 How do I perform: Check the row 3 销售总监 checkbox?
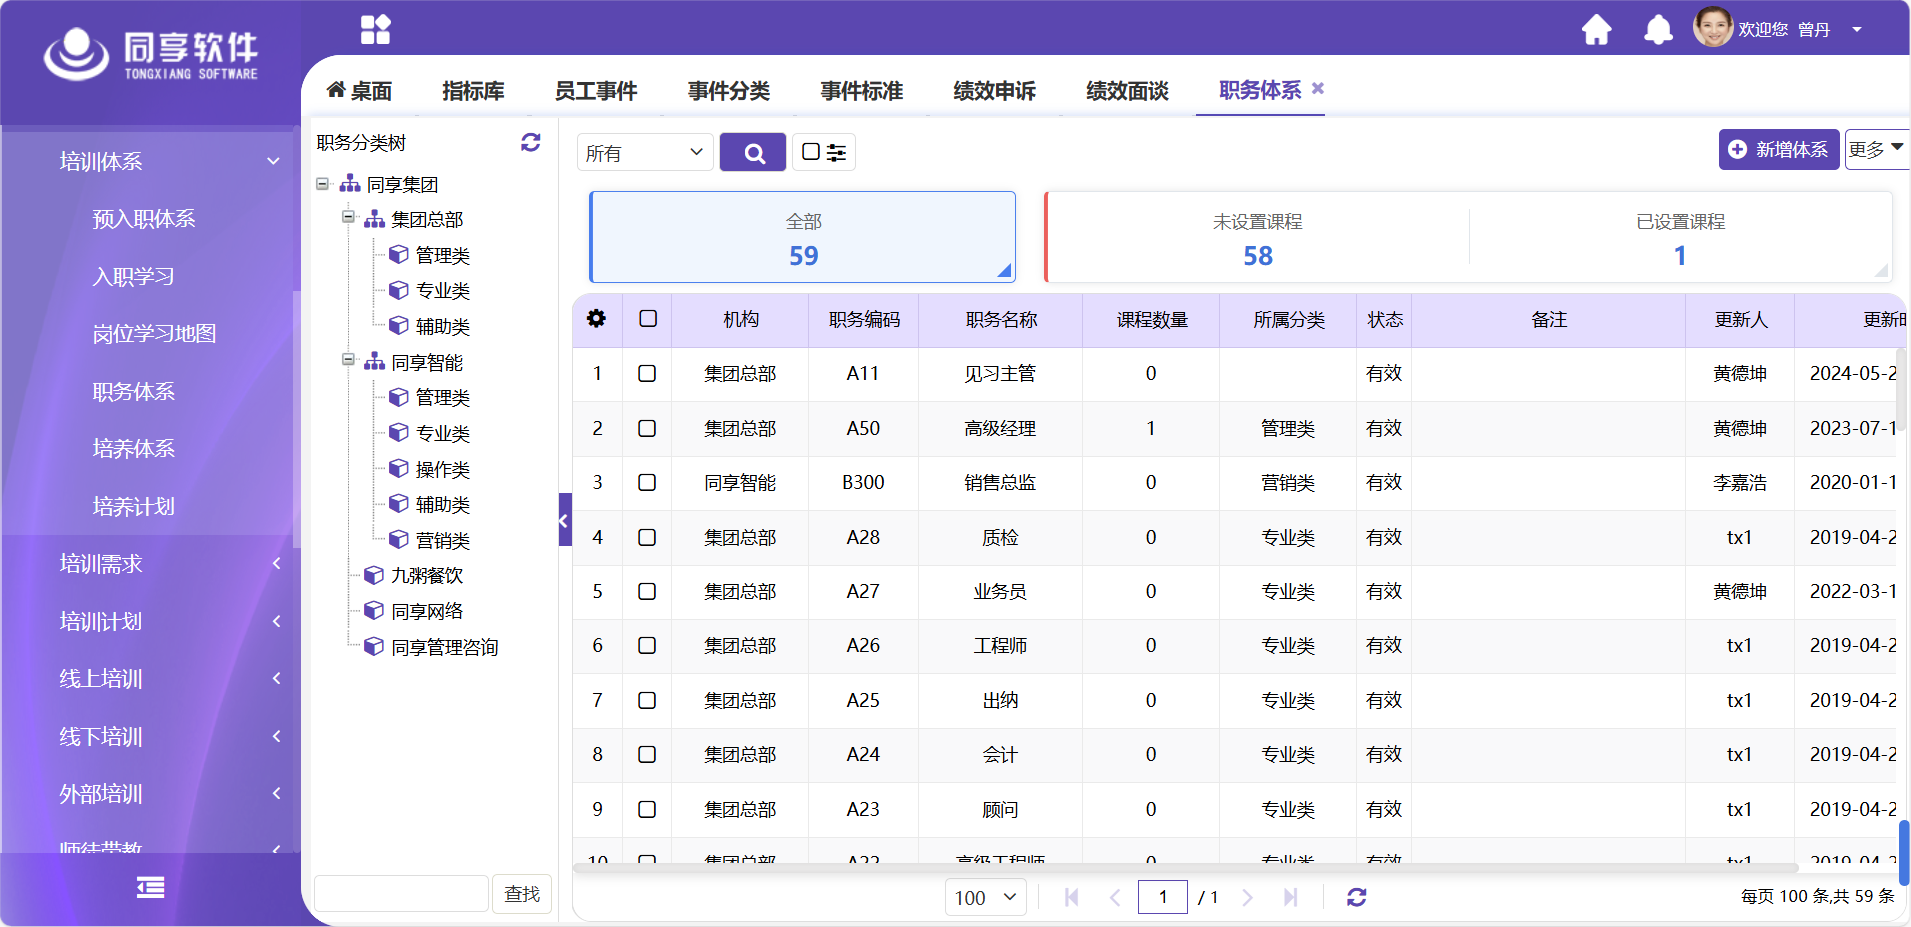(x=647, y=483)
